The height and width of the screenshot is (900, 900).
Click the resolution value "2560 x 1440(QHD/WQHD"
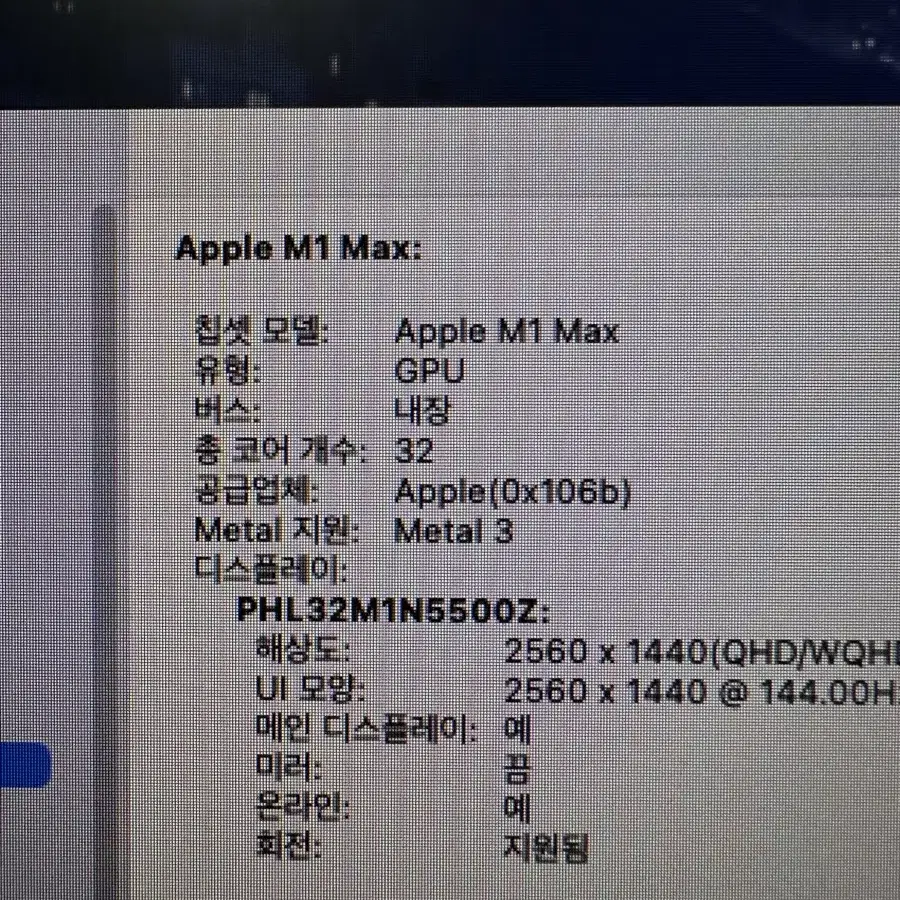(702, 651)
